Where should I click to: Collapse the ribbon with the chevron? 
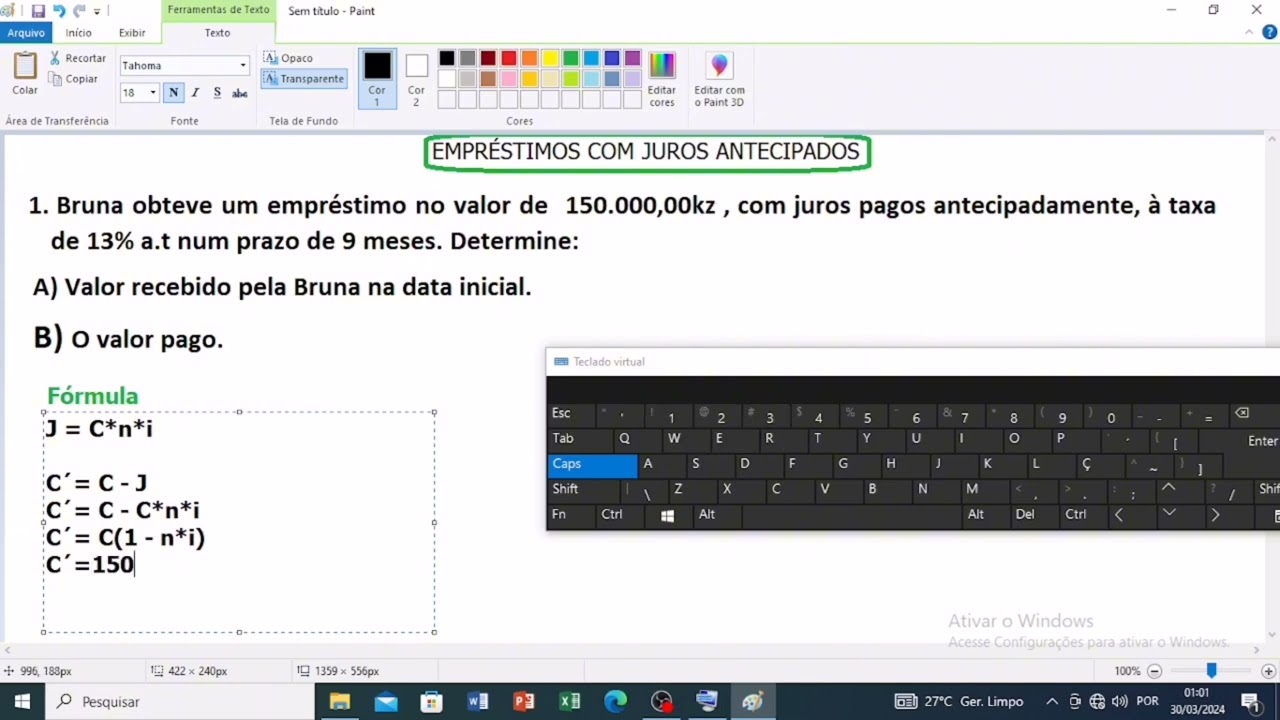(x=1249, y=33)
